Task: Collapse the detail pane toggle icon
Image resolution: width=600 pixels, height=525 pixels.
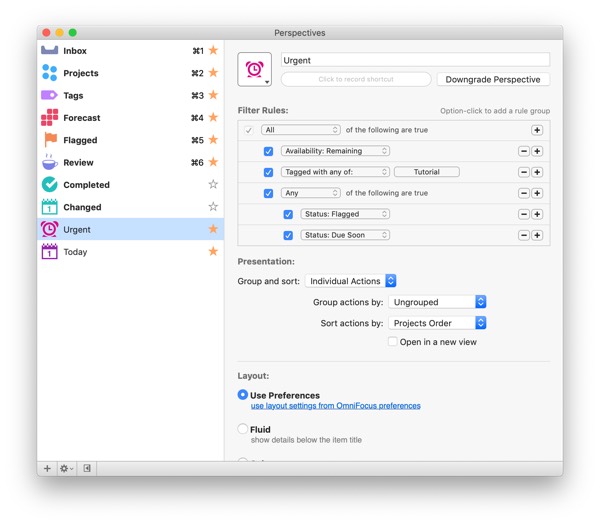Action: coord(87,468)
